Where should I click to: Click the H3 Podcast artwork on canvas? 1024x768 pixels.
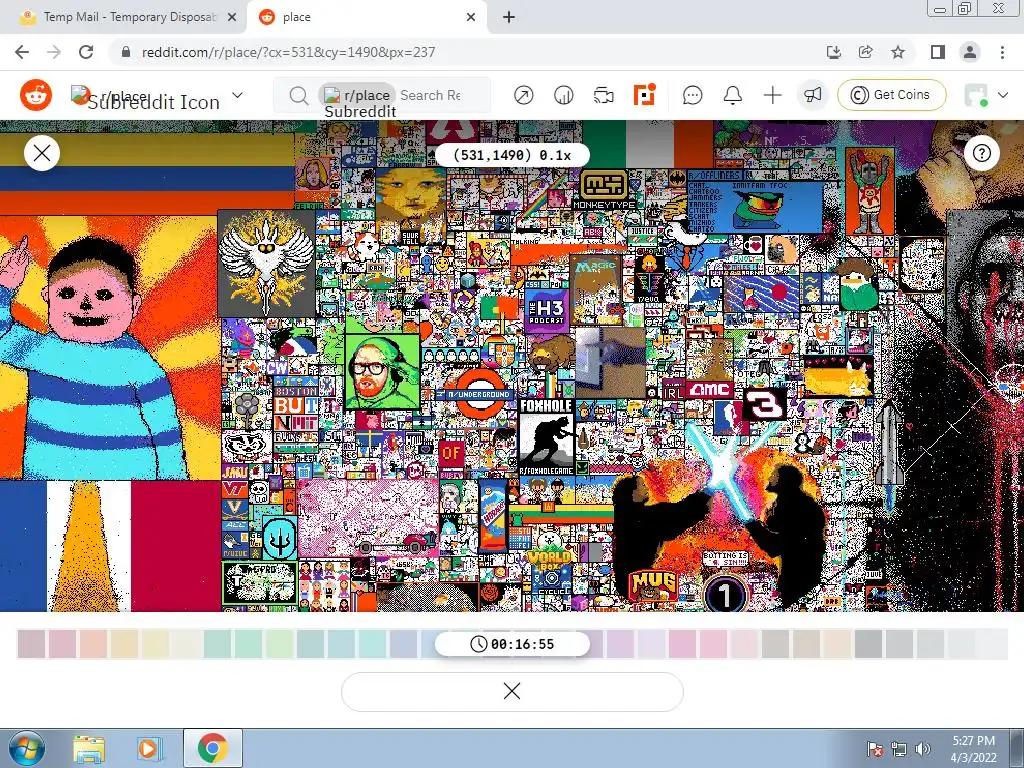546,309
